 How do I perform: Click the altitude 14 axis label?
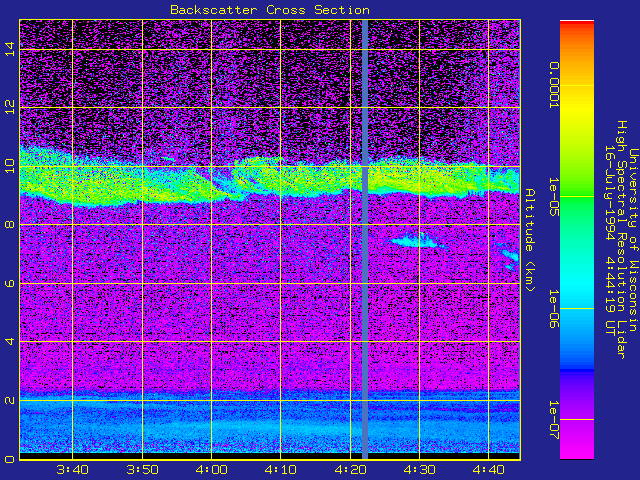click(10, 49)
